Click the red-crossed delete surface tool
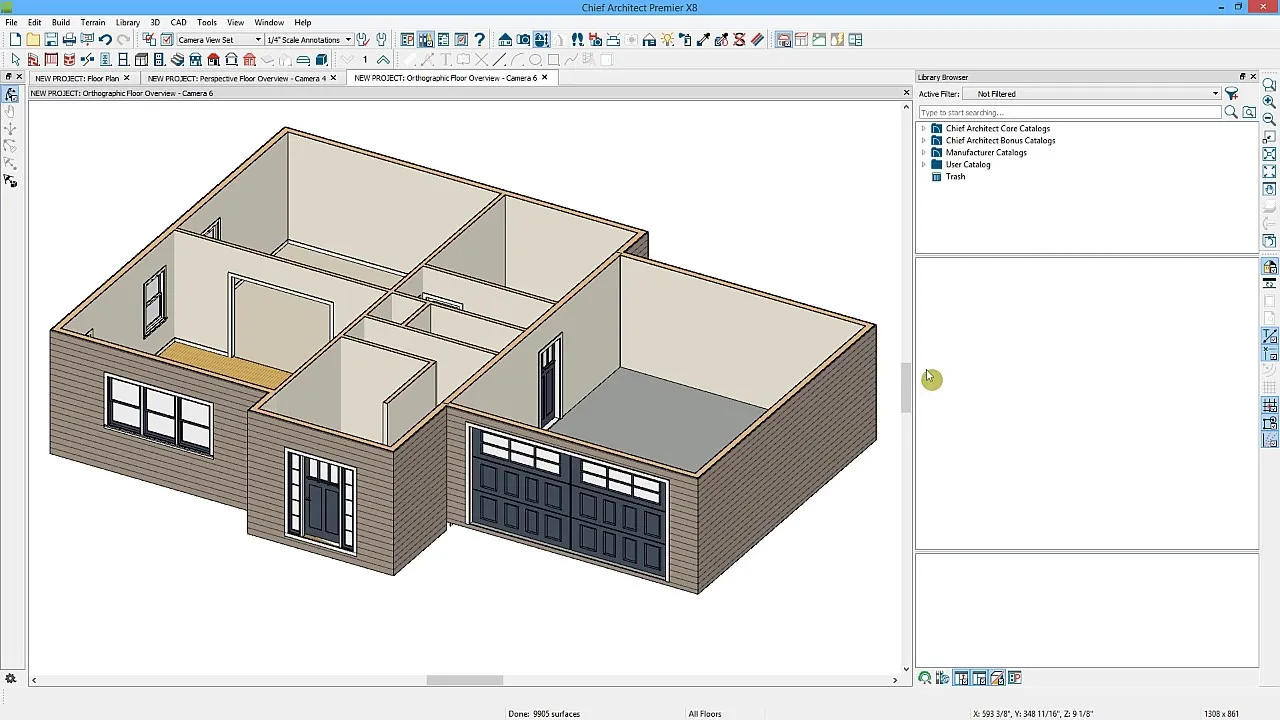This screenshot has height=720, width=1280. 739,40
